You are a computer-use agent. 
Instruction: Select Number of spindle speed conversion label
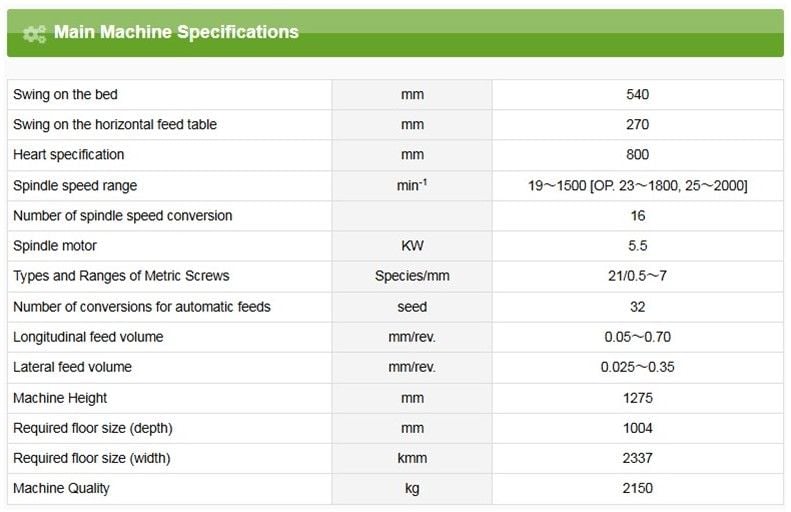(122, 216)
